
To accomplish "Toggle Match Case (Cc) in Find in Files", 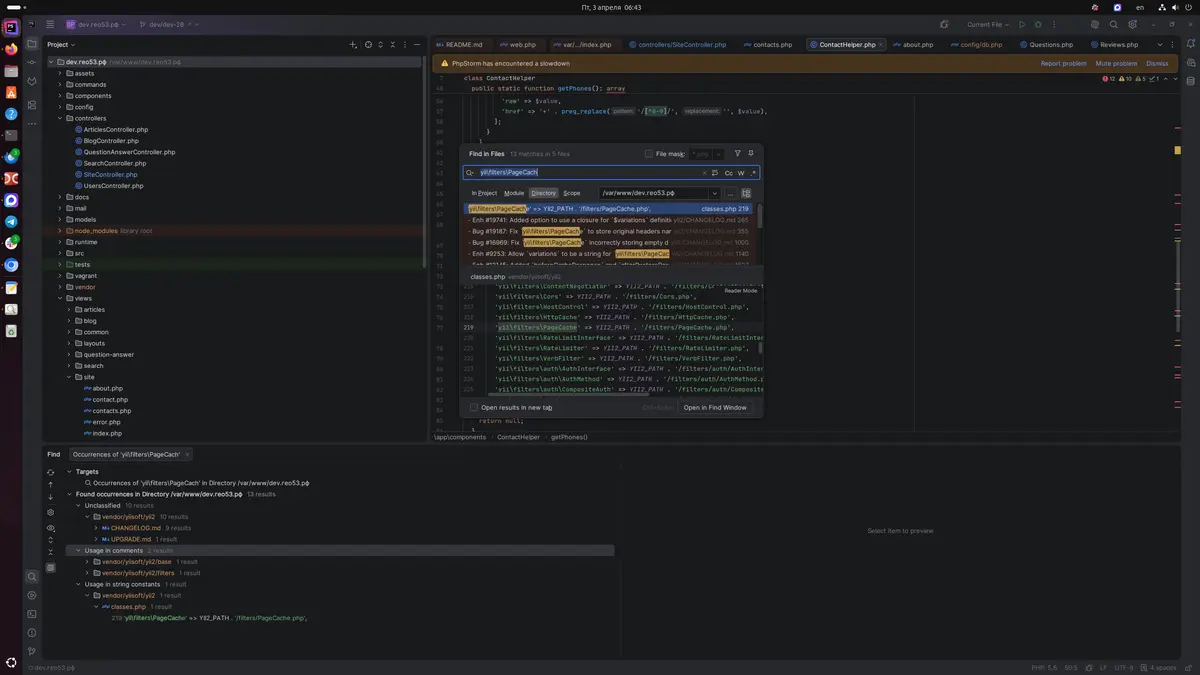I will click(728, 173).
